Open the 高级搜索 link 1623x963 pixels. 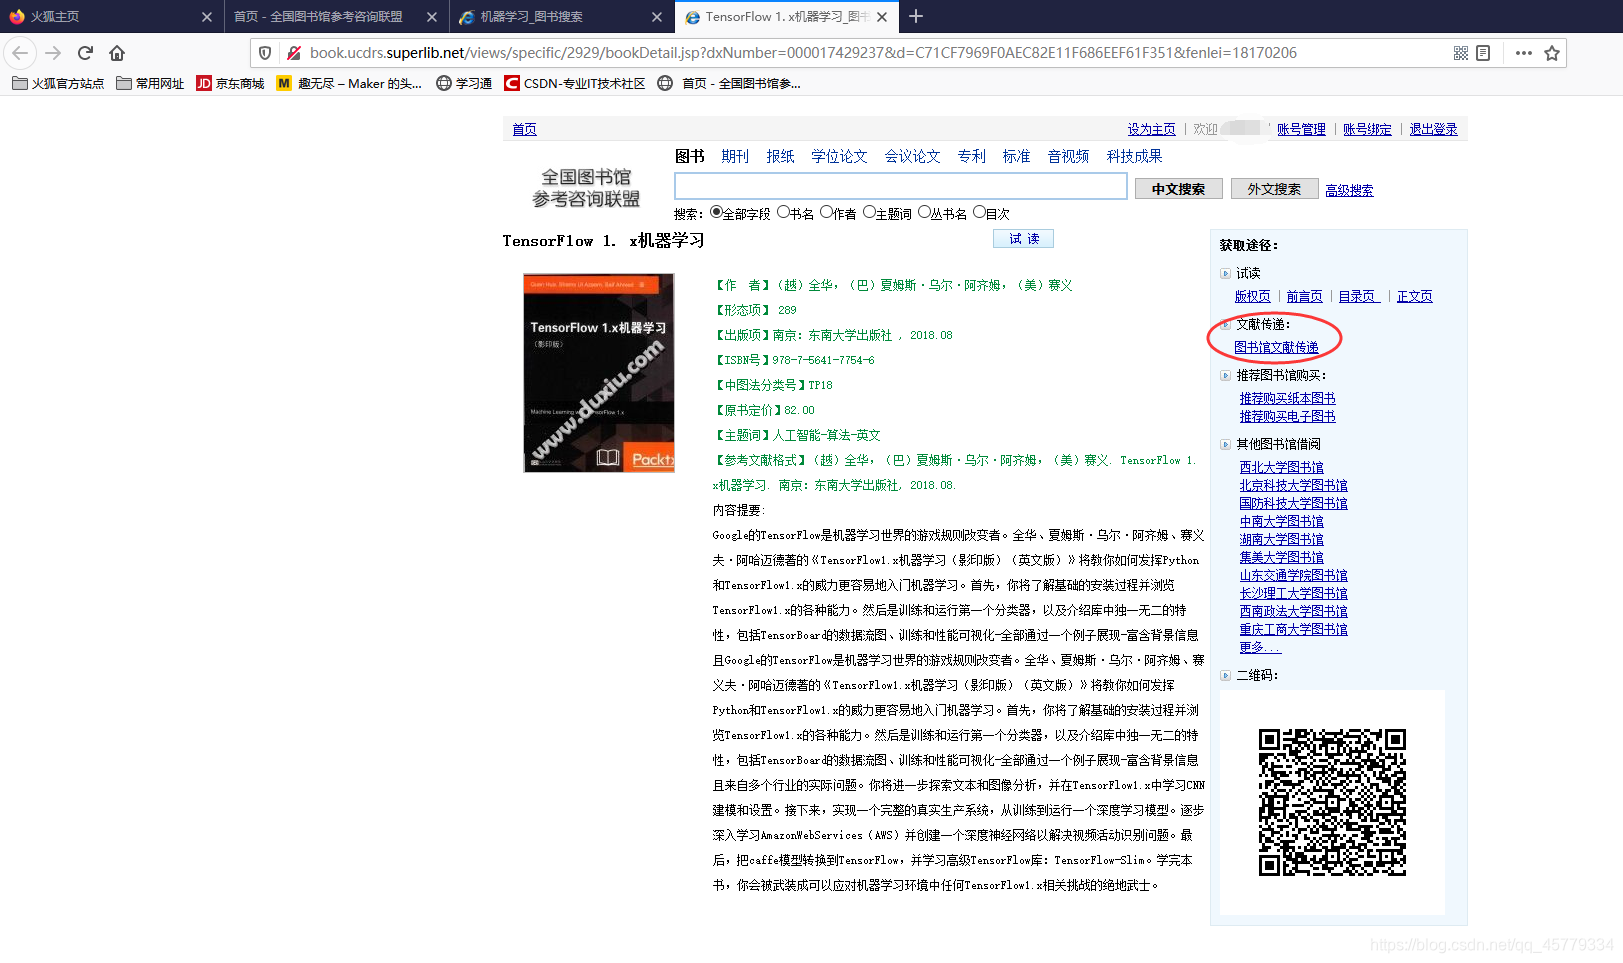[x=1349, y=190]
